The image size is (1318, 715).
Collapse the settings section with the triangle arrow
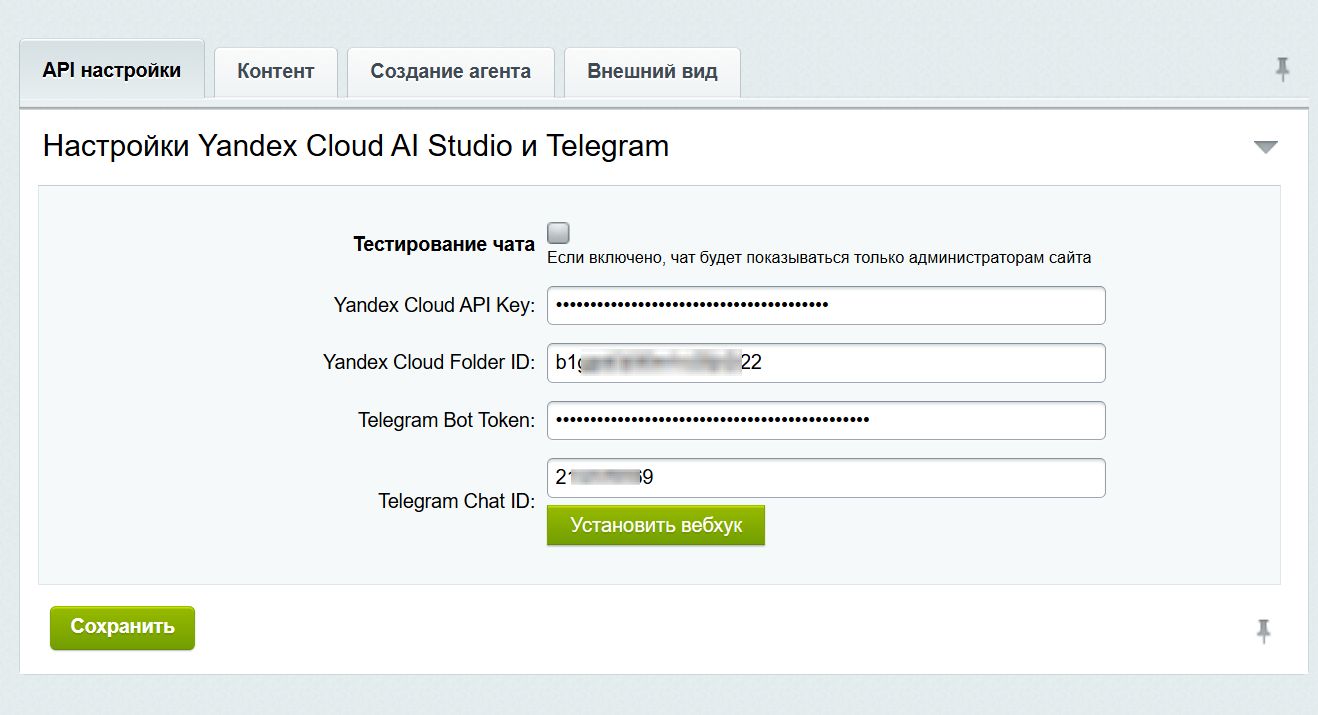[x=1265, y=147]
